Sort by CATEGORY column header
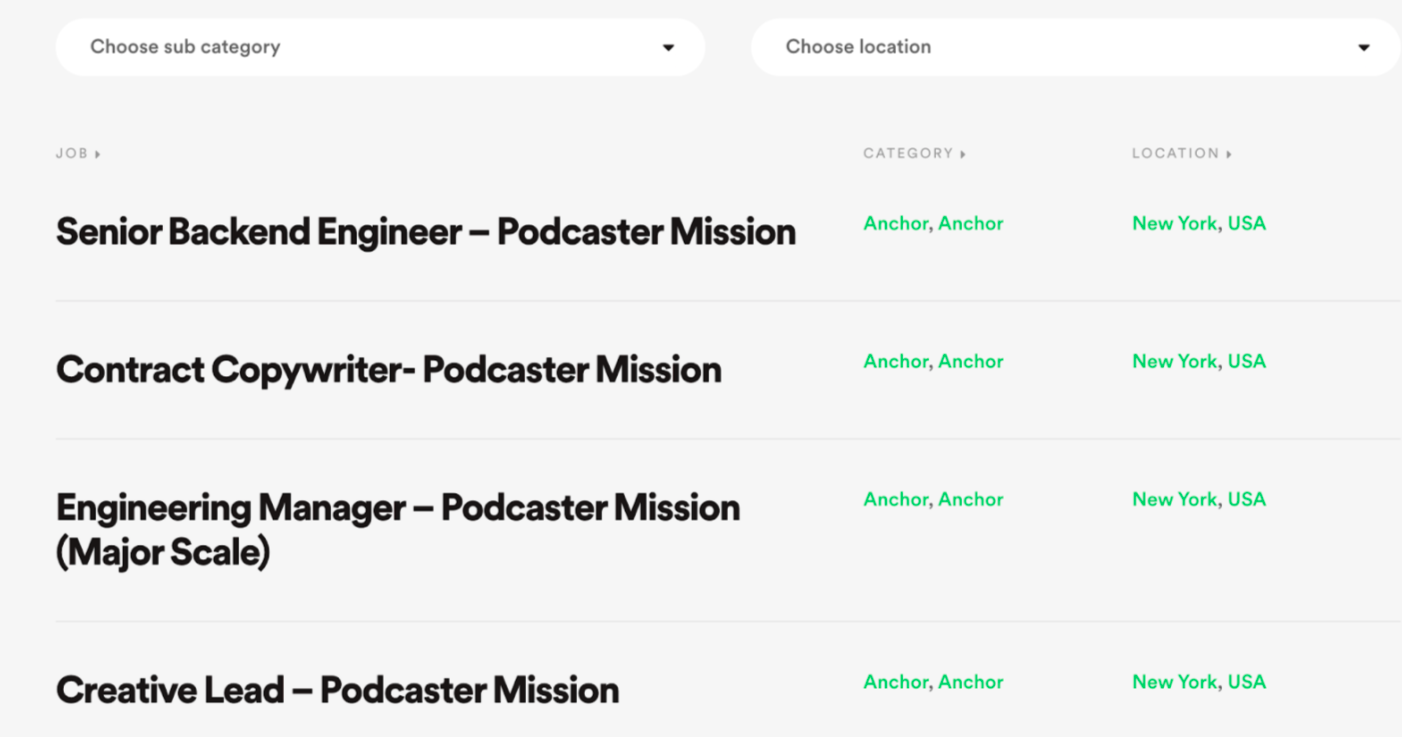The image size is (1402, 737). pos(915,154)
